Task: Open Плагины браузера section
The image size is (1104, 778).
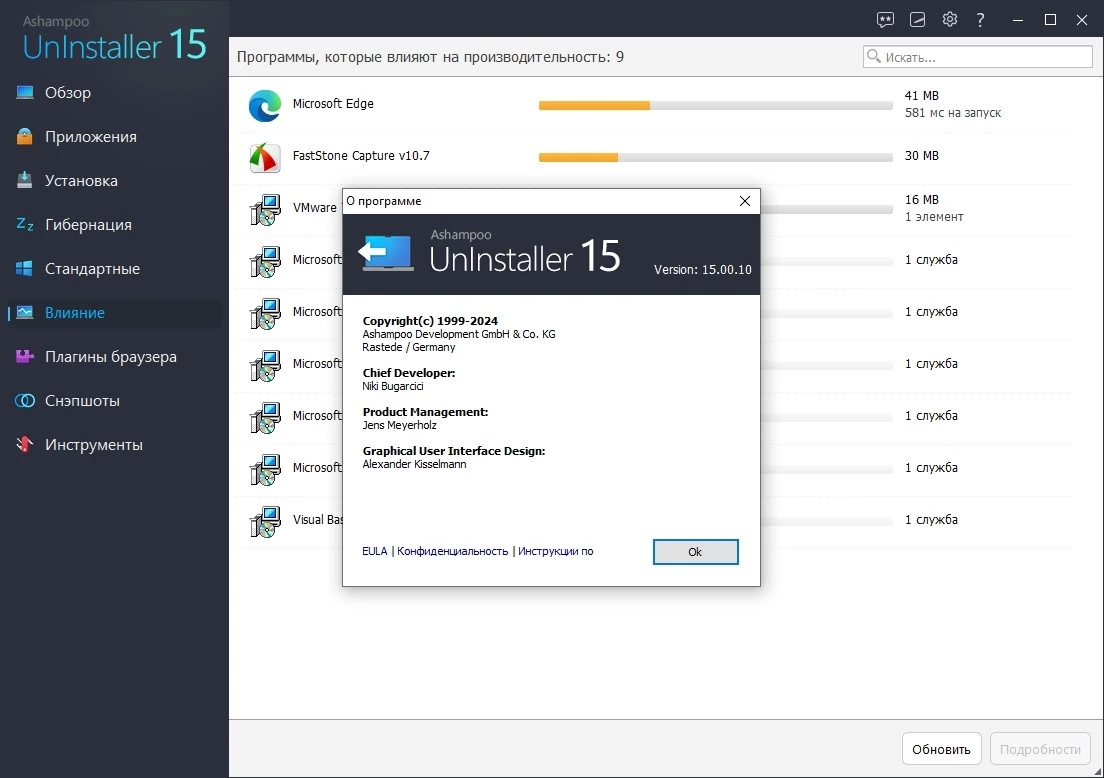Action: (x=111, y=357)
